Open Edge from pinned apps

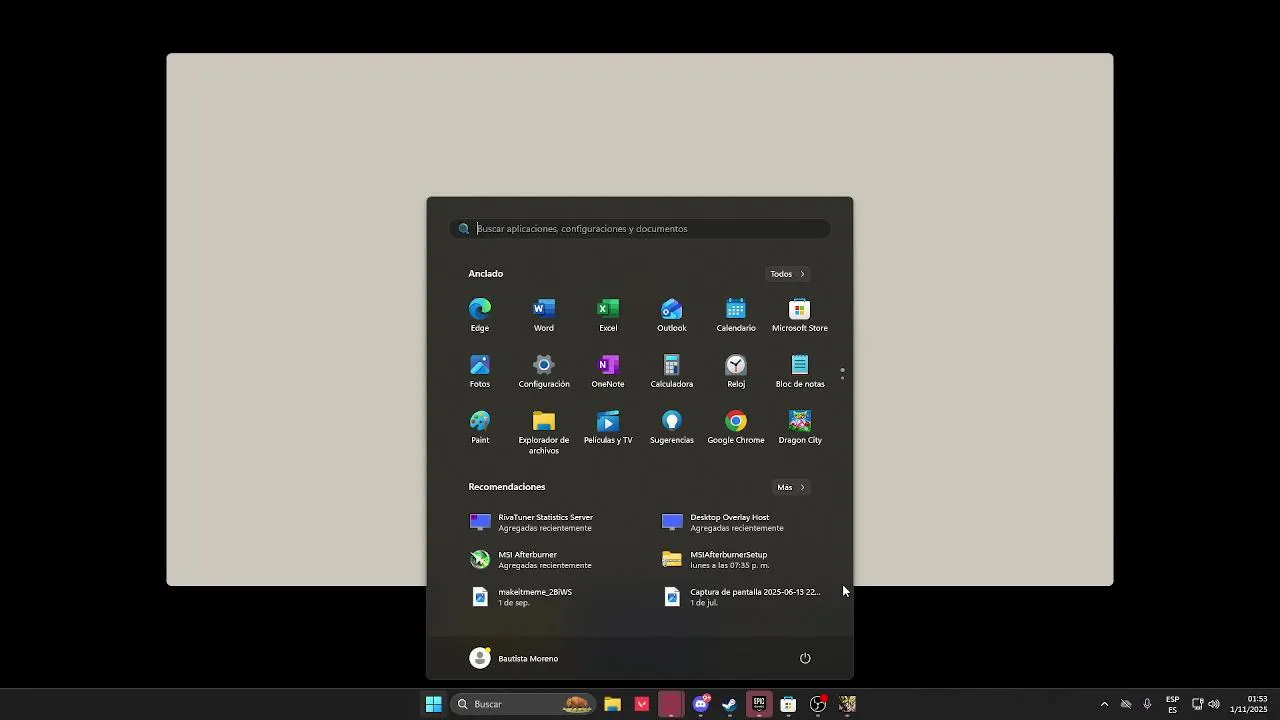(x=480, y=314)
